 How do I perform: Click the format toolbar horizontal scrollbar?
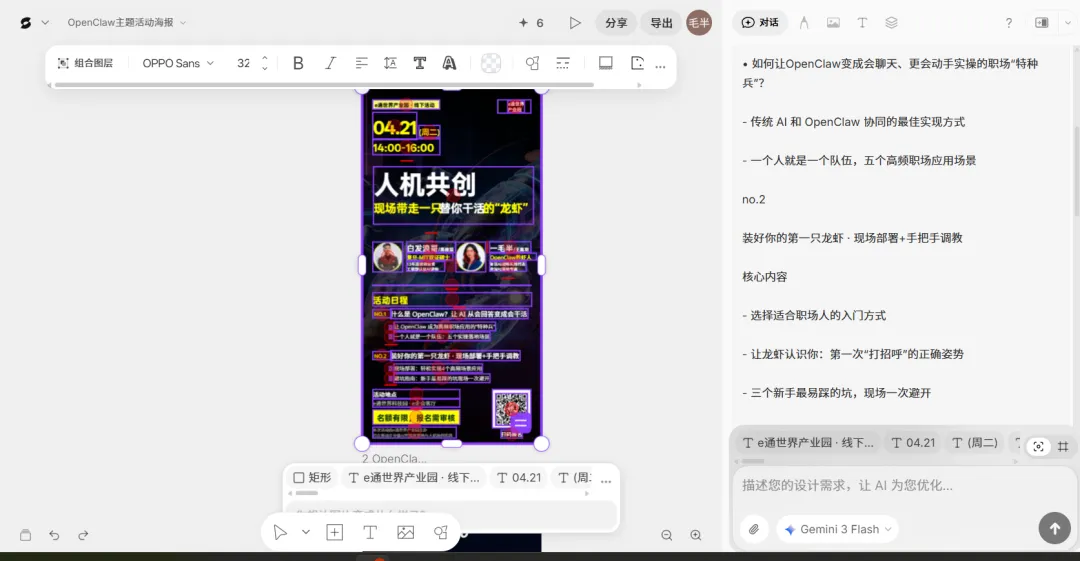324,85
